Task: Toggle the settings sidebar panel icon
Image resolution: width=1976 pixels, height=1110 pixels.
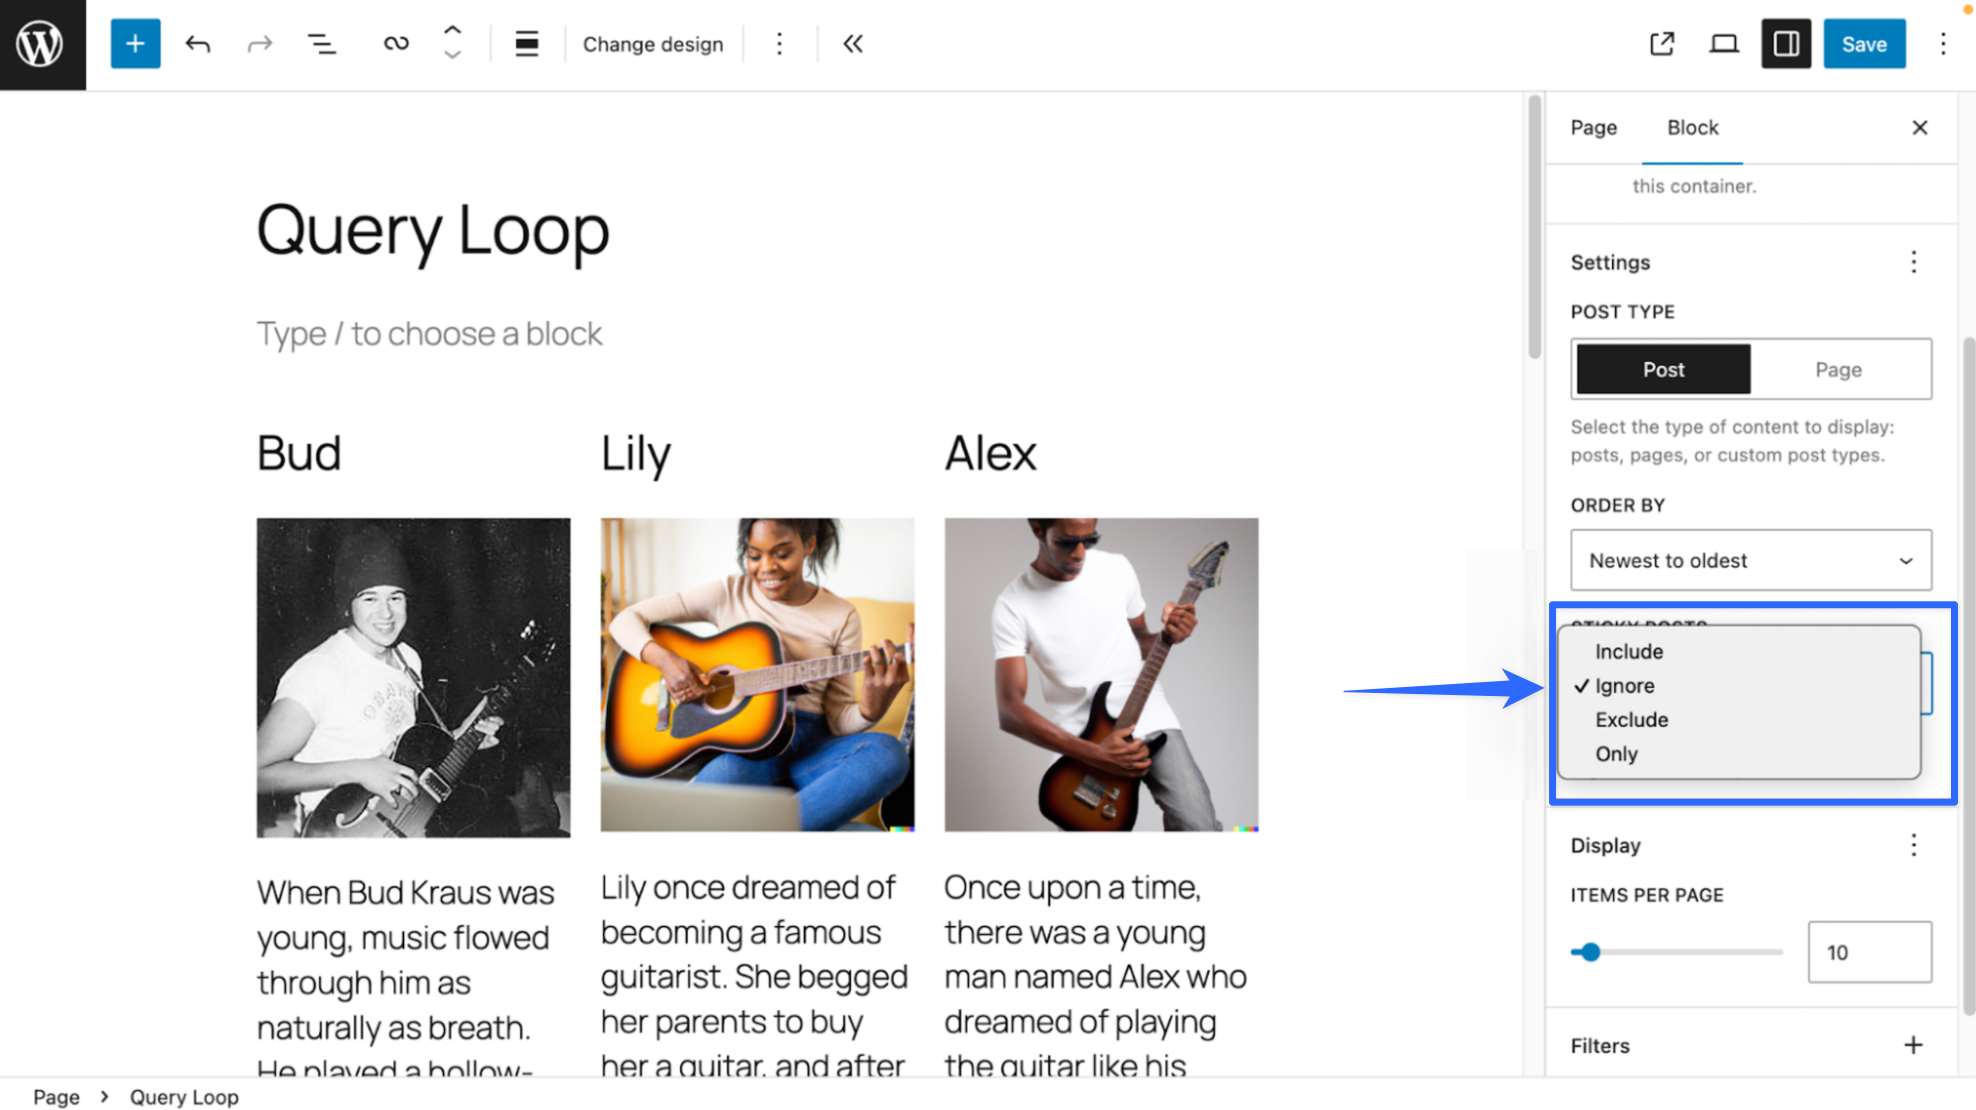Action: pyautogui.click(x=1786, y=44)
